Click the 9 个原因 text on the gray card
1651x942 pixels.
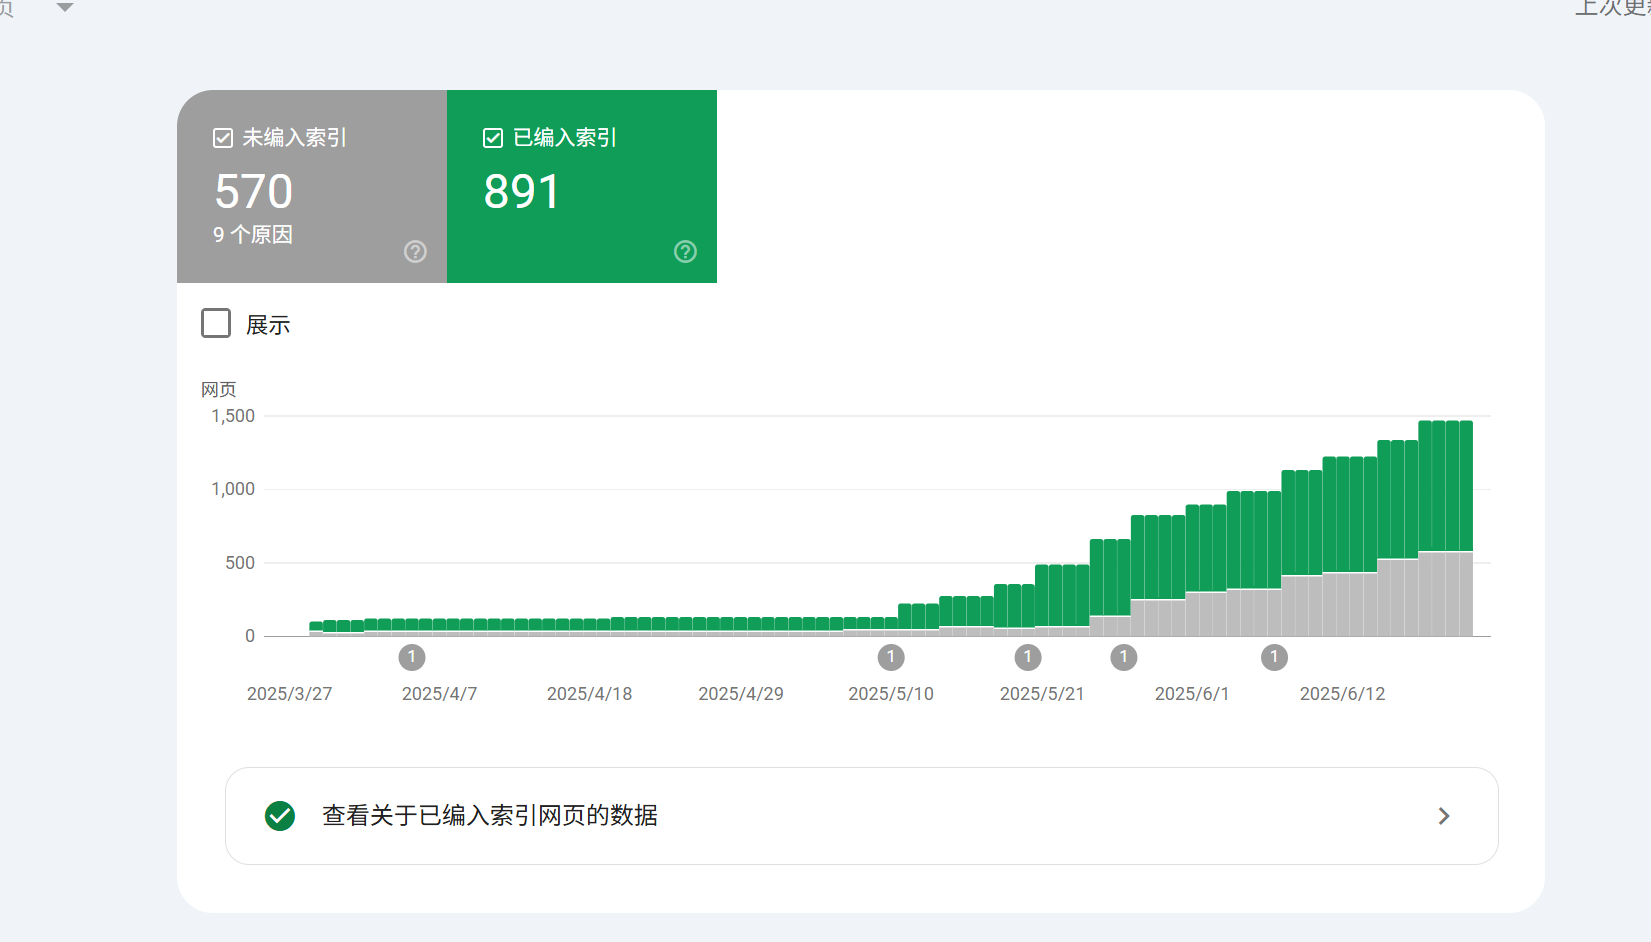pyautogui.click(x=252, y=235)
